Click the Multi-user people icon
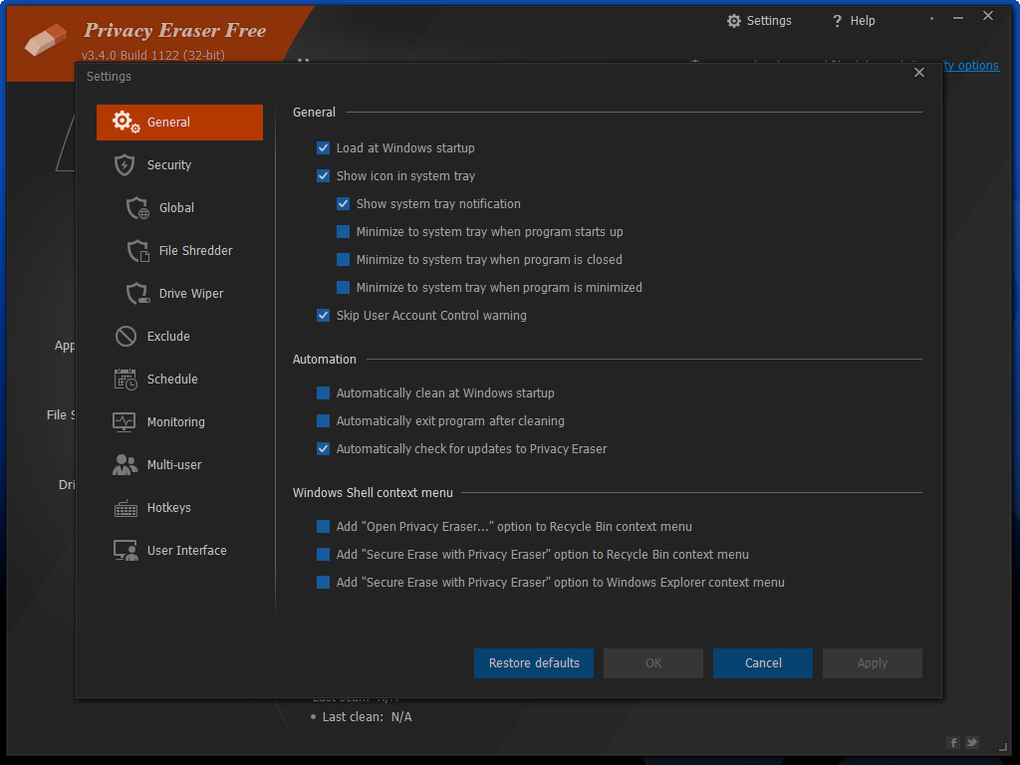 click(125, 464)
